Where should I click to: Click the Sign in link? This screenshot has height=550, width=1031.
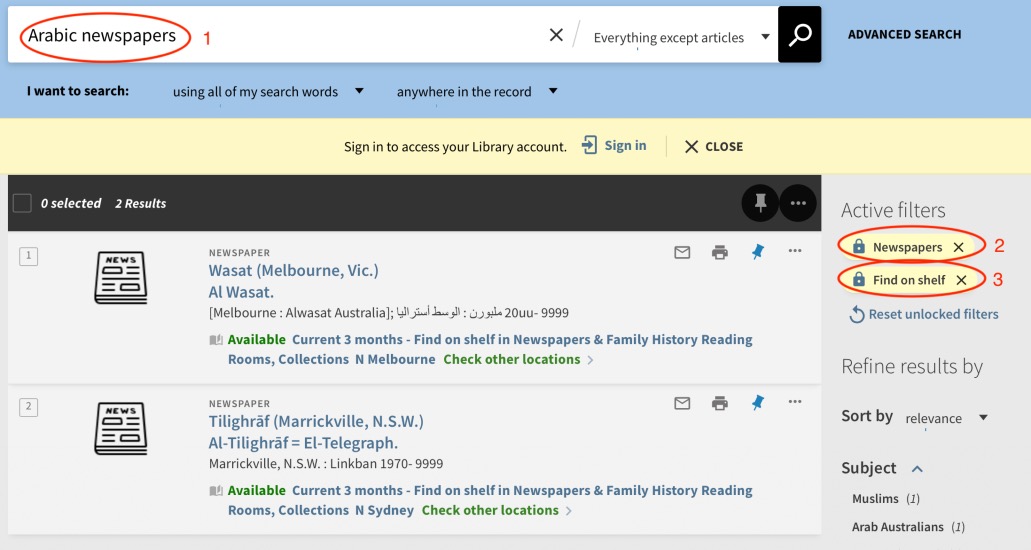(614, 145)
